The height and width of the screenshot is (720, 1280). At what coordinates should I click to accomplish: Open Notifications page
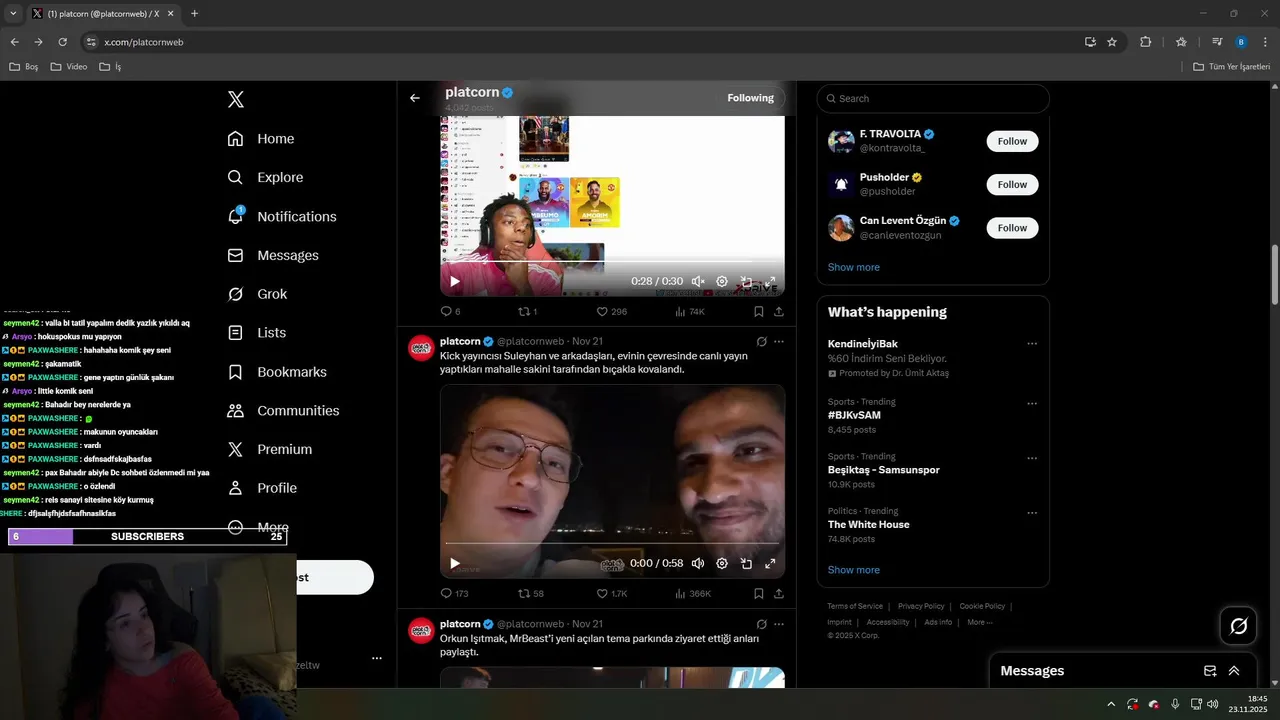coord(282,216)
